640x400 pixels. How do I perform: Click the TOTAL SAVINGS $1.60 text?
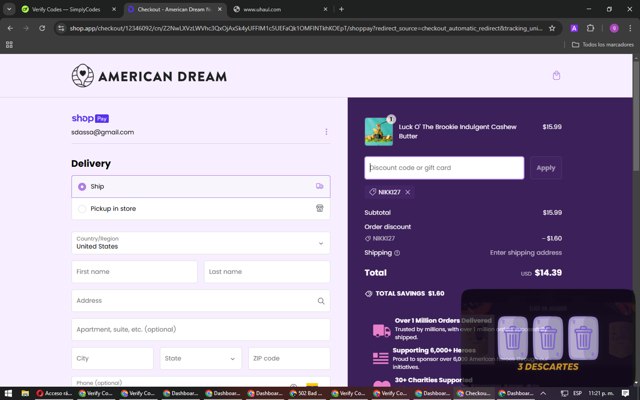point(410,293)
